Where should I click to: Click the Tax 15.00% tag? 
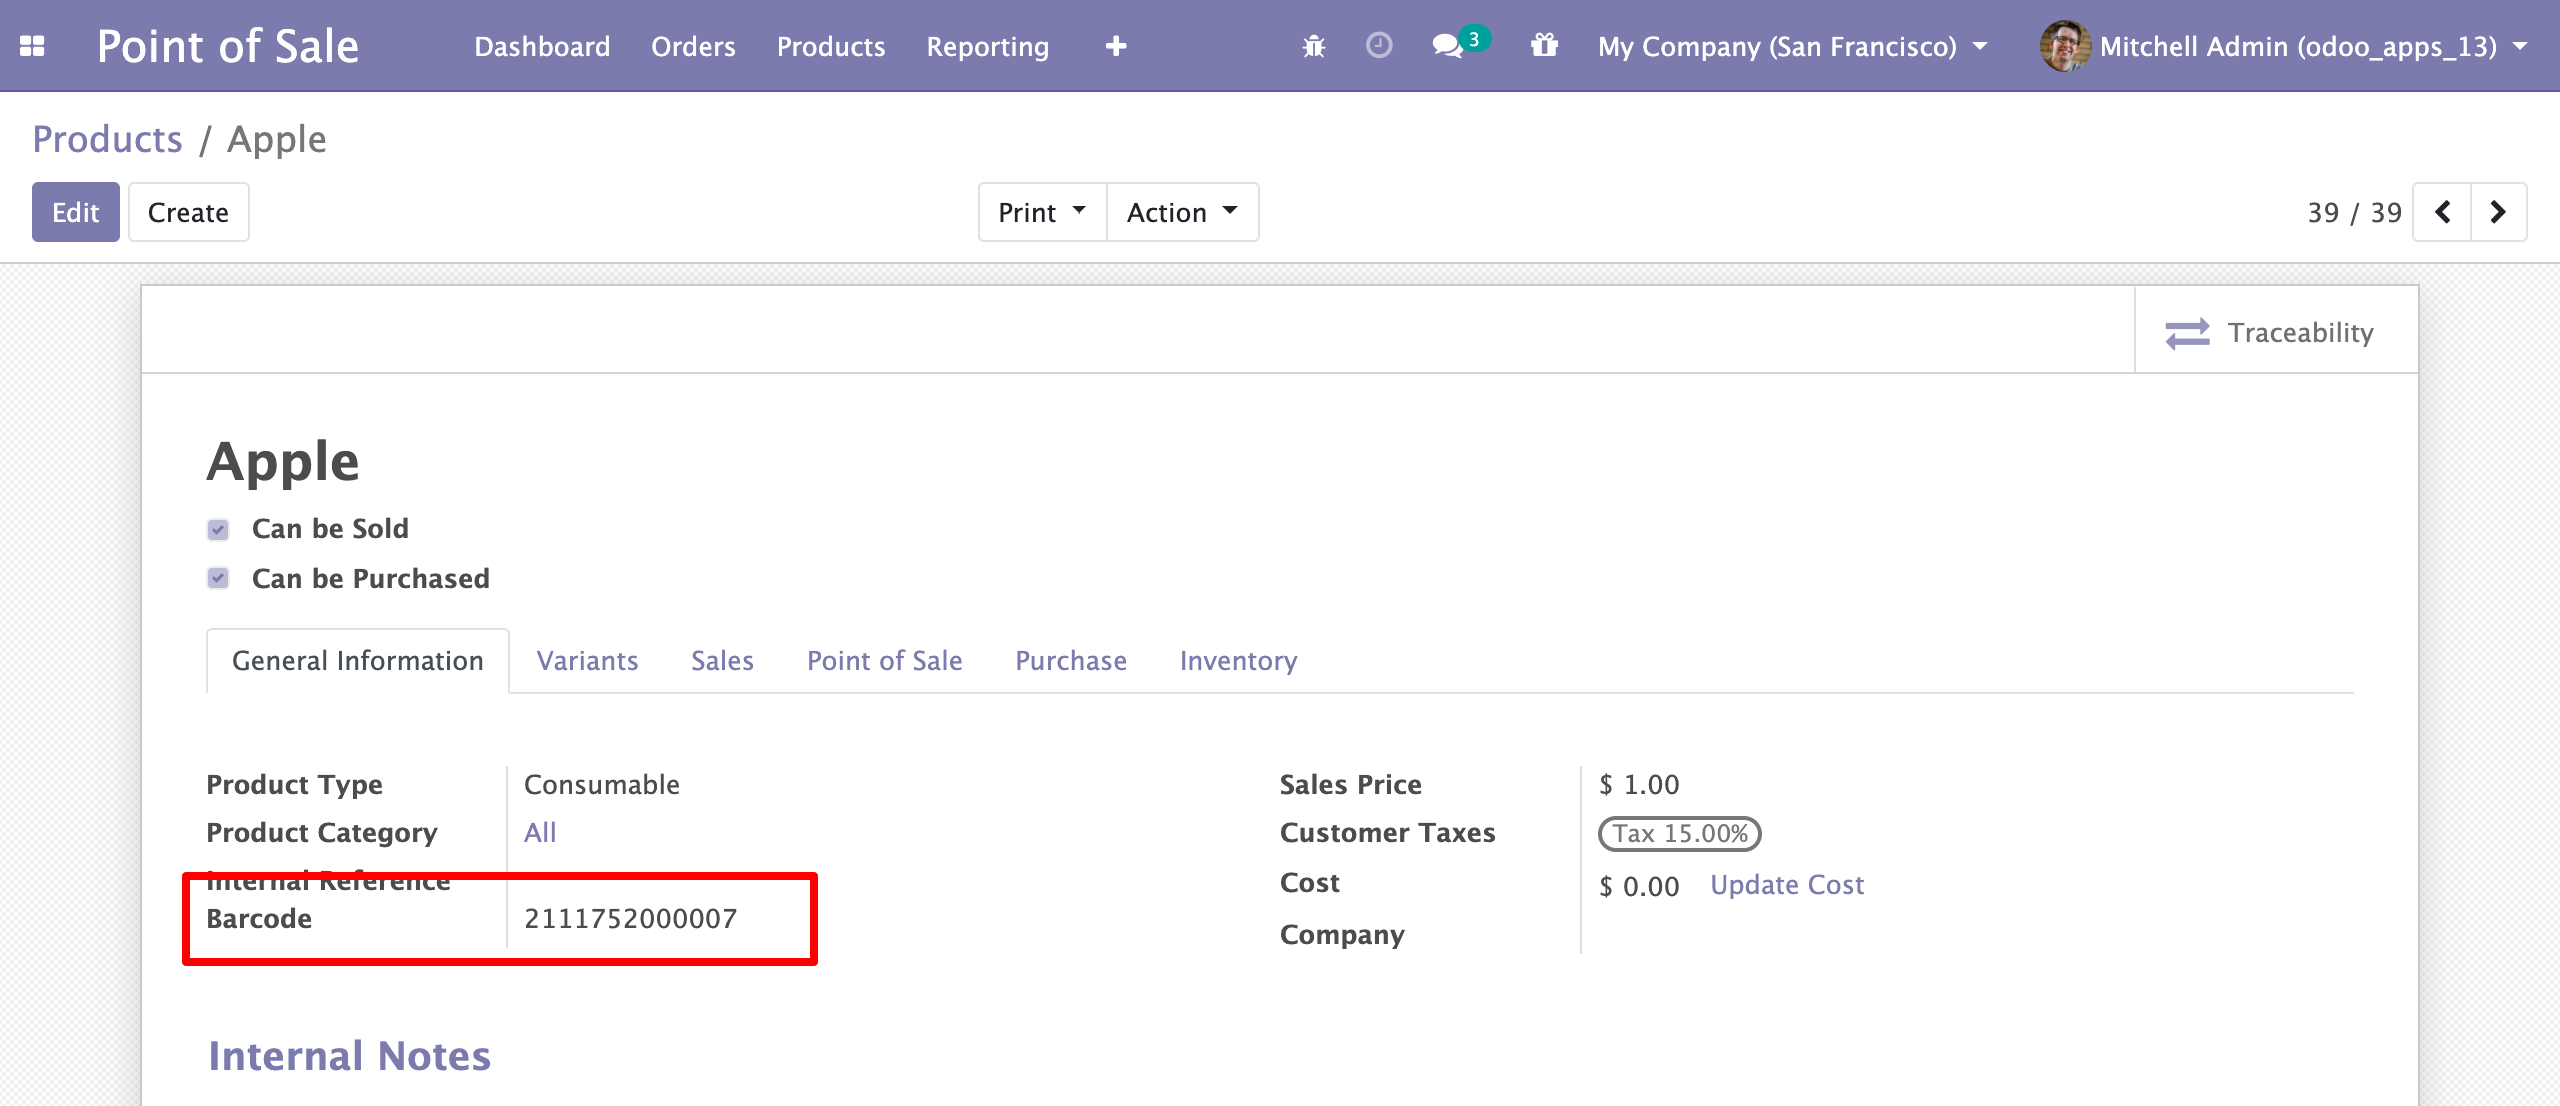pos(1679,833)
